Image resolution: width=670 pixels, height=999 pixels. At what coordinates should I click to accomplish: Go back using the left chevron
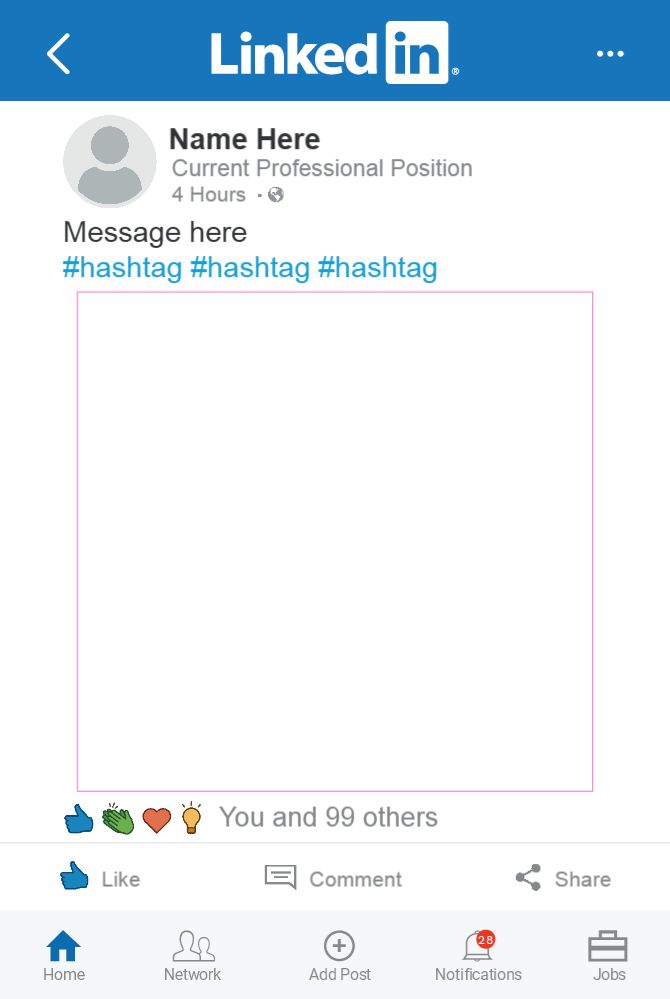click(x=59, y=53)
